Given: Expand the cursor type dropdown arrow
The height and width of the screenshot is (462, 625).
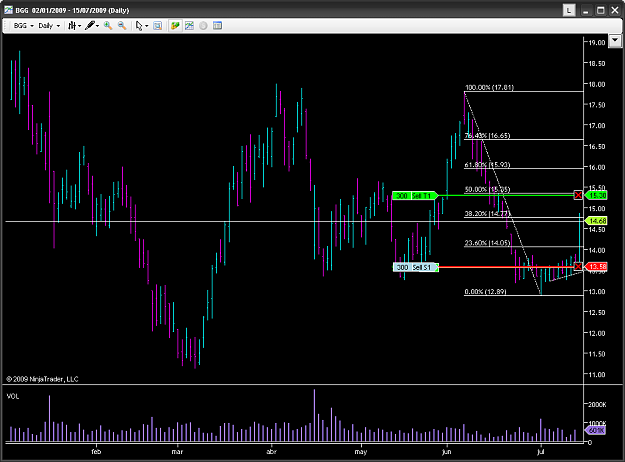Looking at the screenshot, I should pos(147,26).
